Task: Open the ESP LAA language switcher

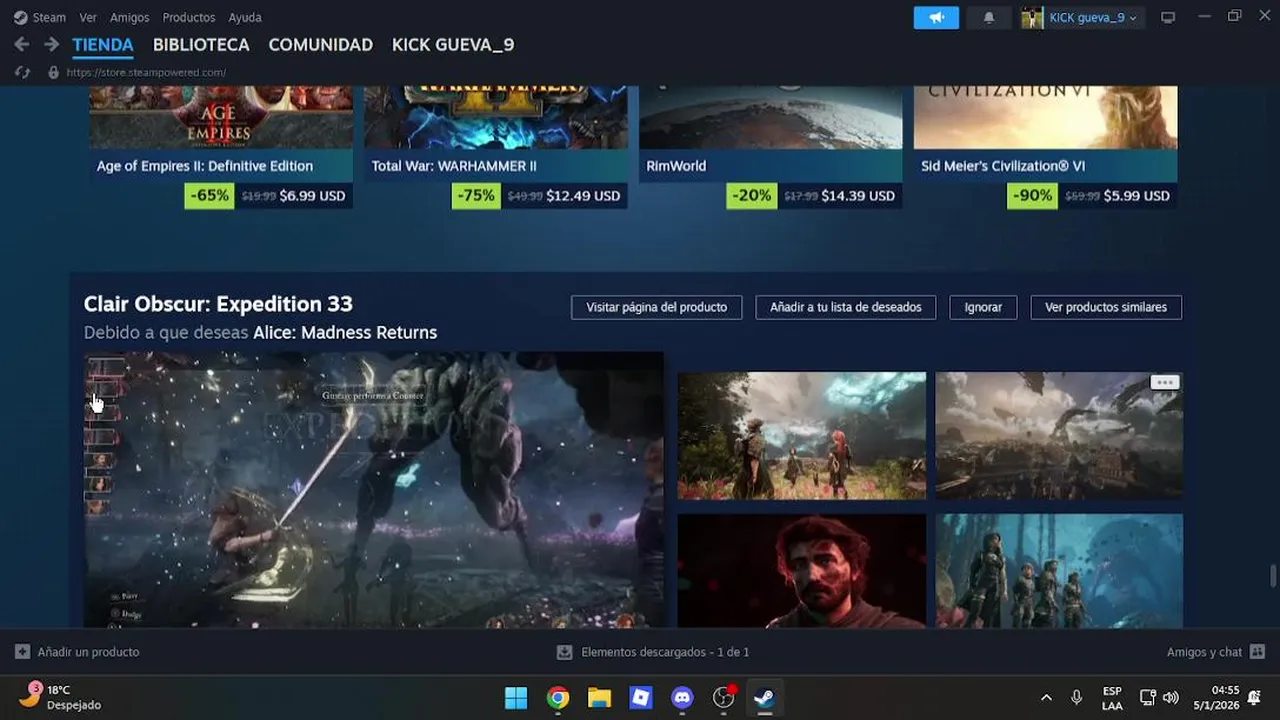Action: pyautogui.click(x=1112, y=698)
